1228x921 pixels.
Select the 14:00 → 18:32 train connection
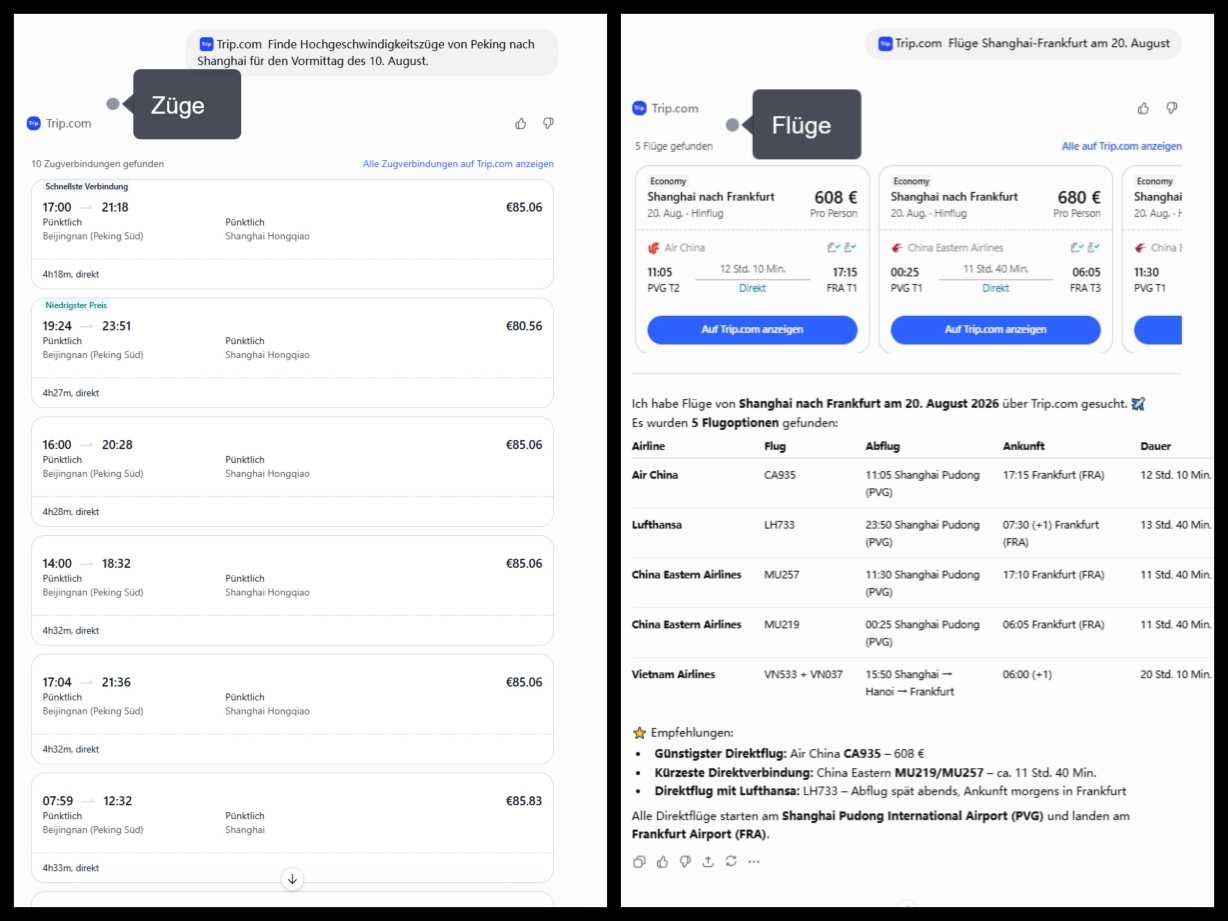(x=292, y=591)
